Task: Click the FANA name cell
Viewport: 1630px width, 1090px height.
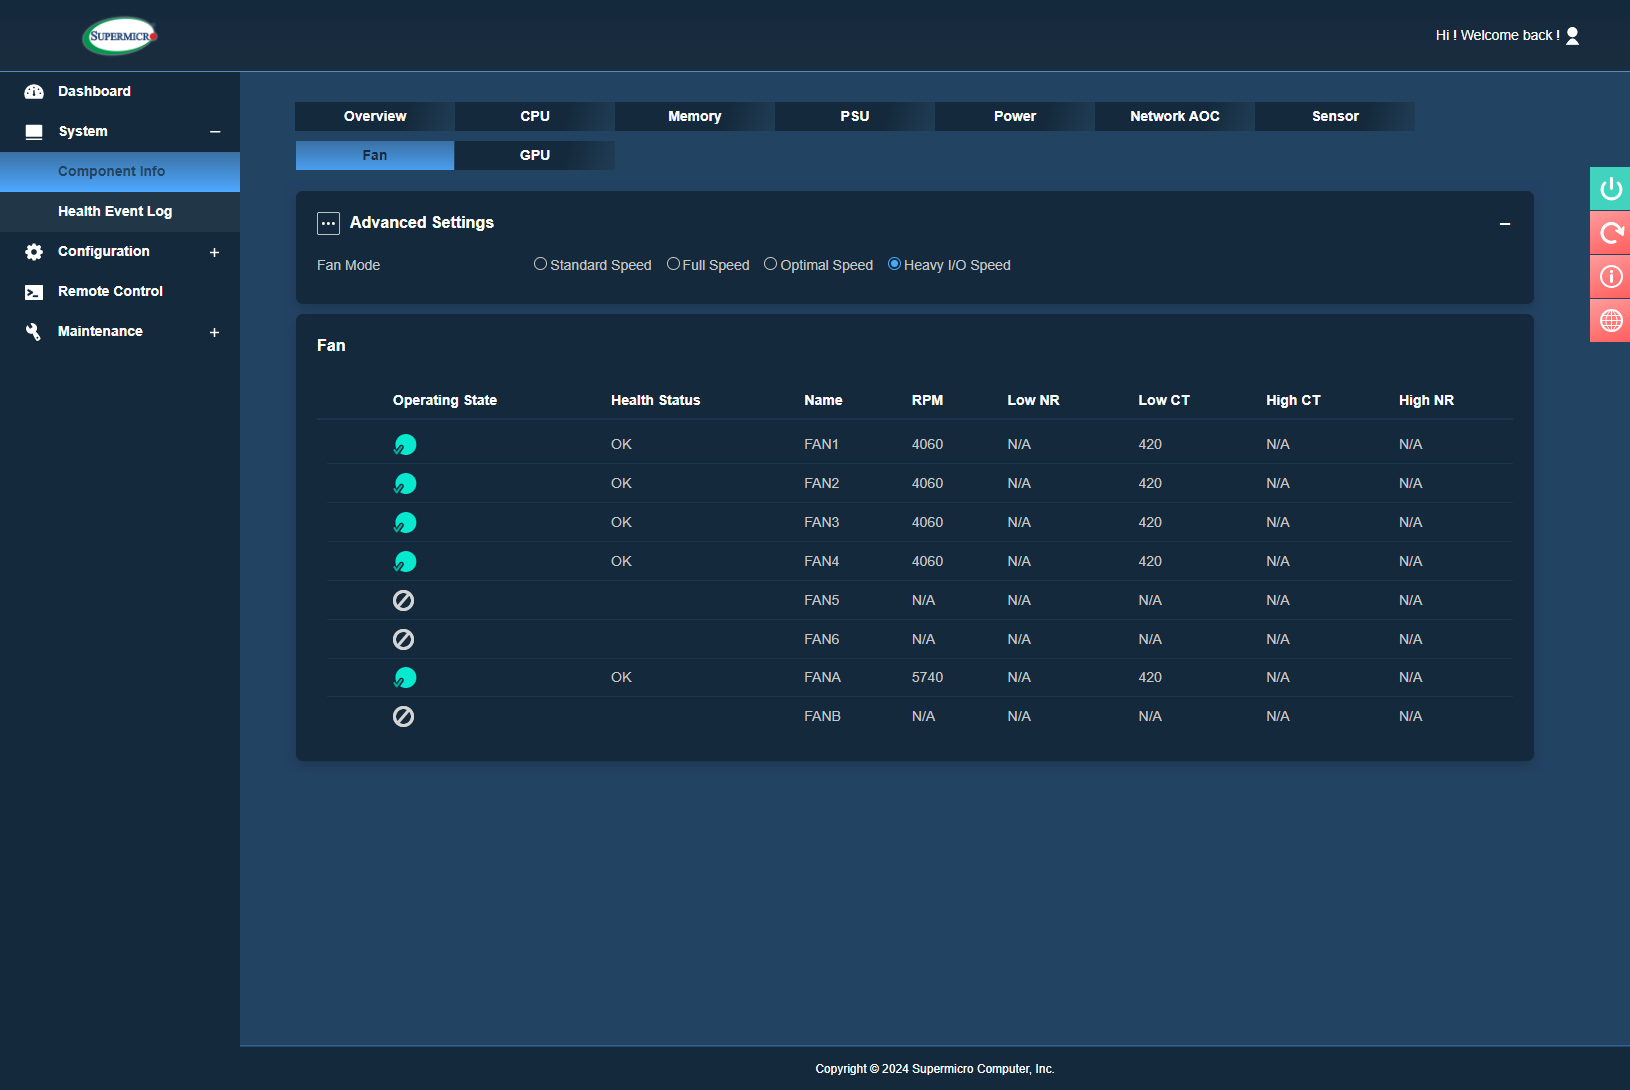Action: (822, 678)
